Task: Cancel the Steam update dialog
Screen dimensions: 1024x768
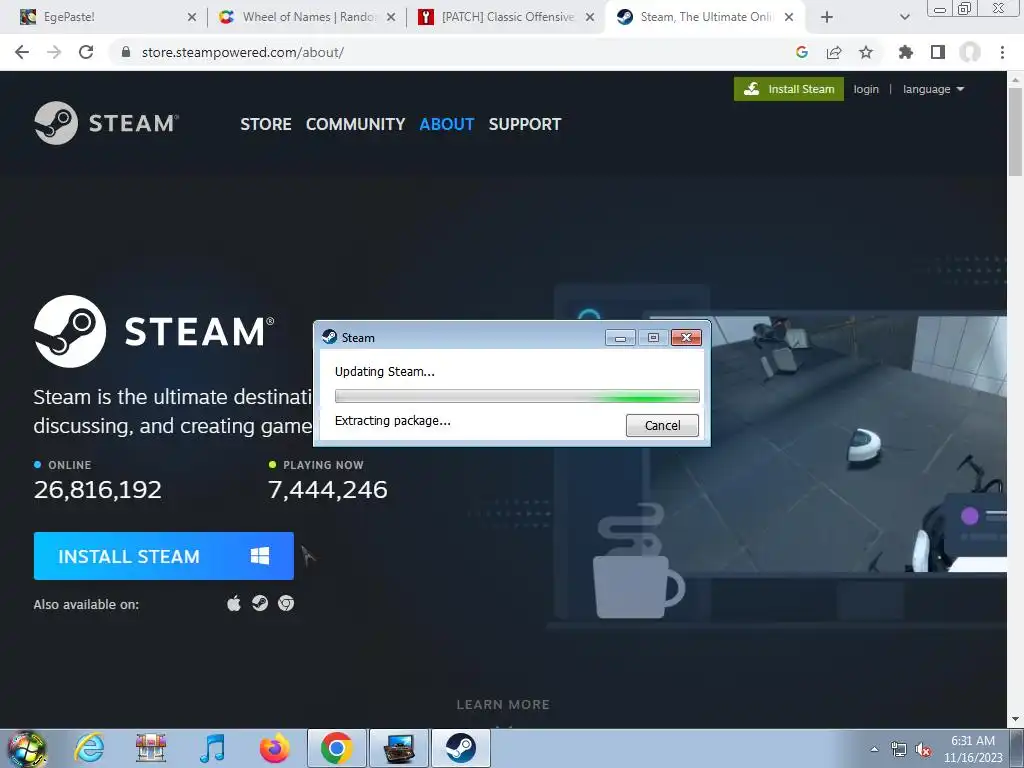Action: coord(662,425)
